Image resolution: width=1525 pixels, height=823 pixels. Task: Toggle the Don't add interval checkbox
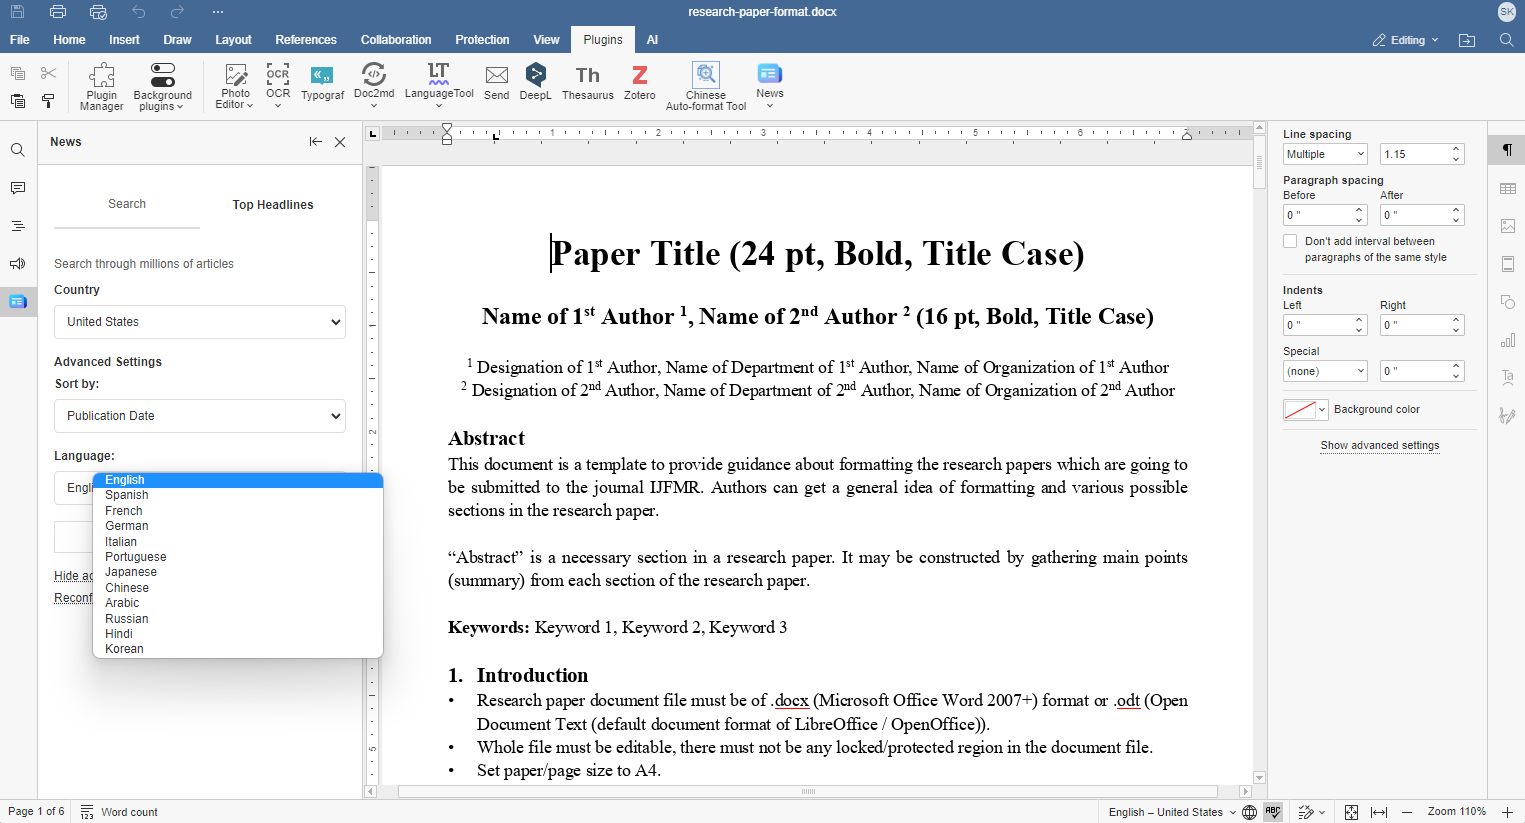[x=1290, y=240]
